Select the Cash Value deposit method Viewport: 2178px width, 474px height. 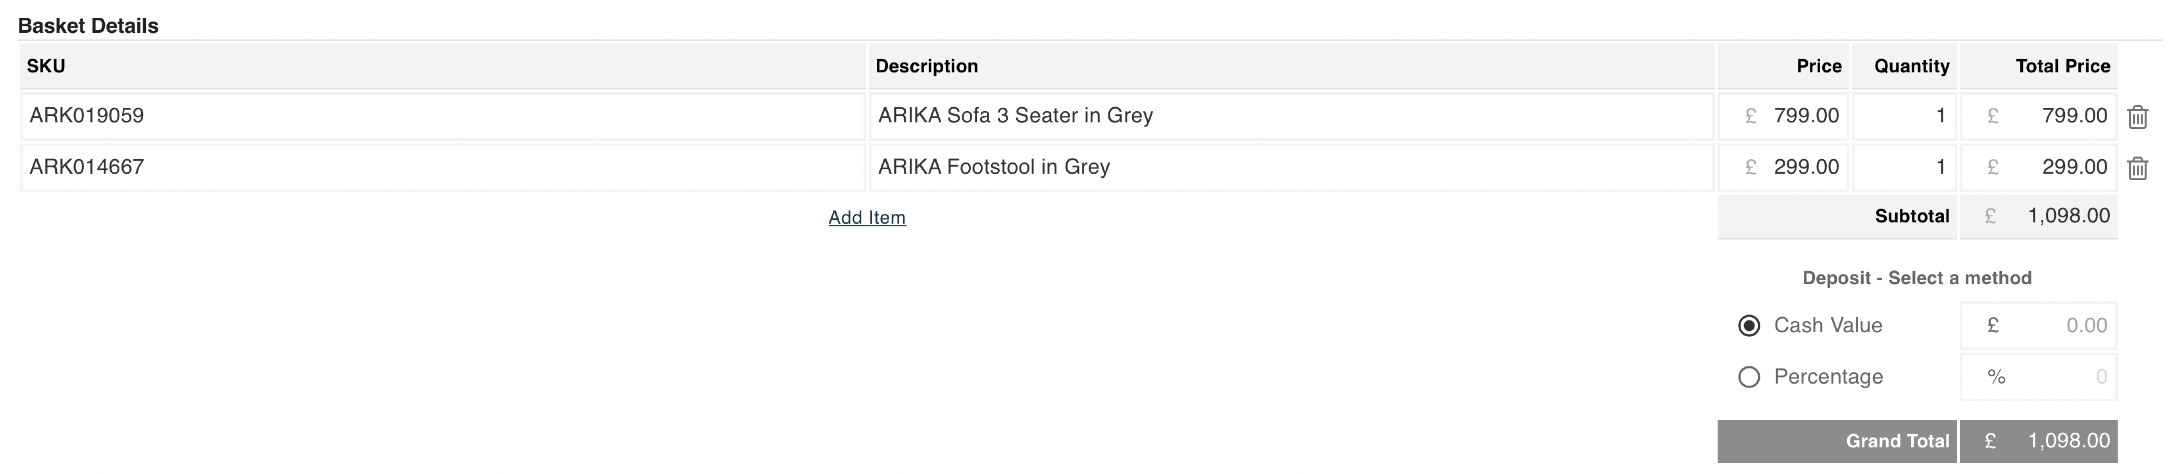click(x=1749, y=326)
